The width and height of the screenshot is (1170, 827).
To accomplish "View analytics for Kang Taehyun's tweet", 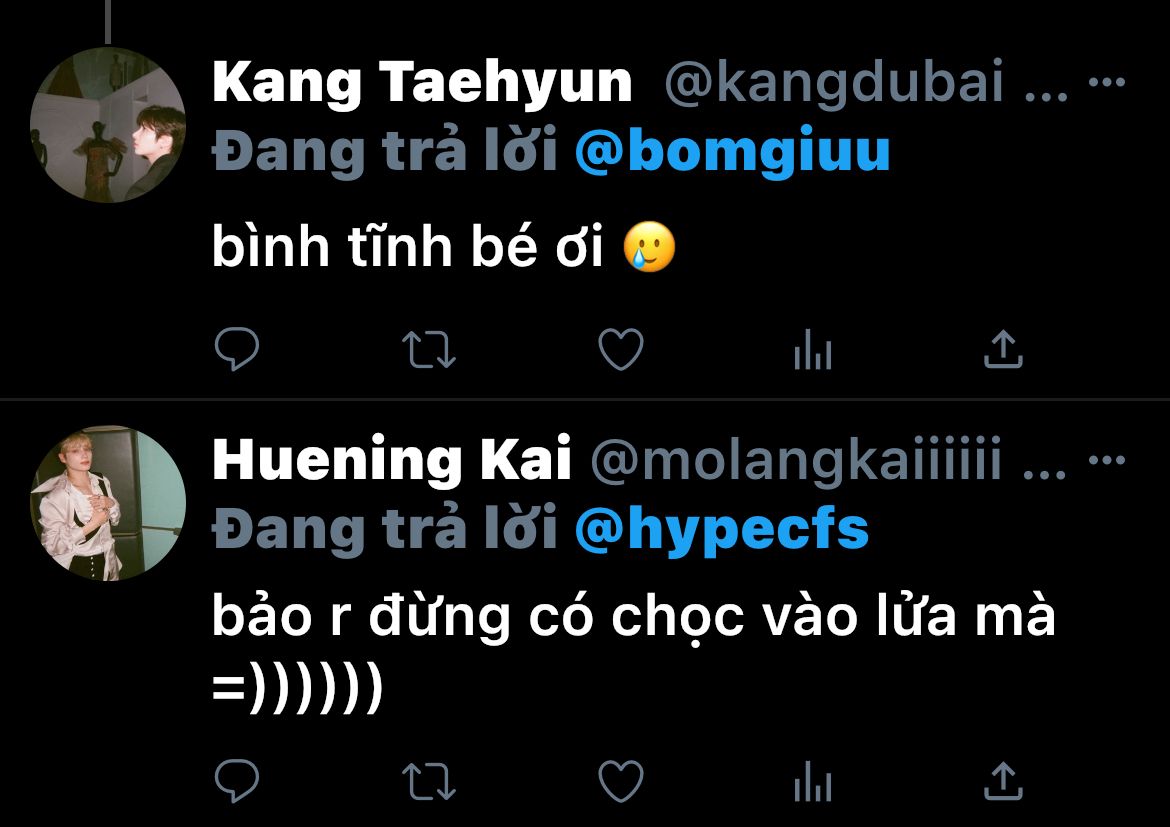I will pyautogui.click(x=812, y=350).
